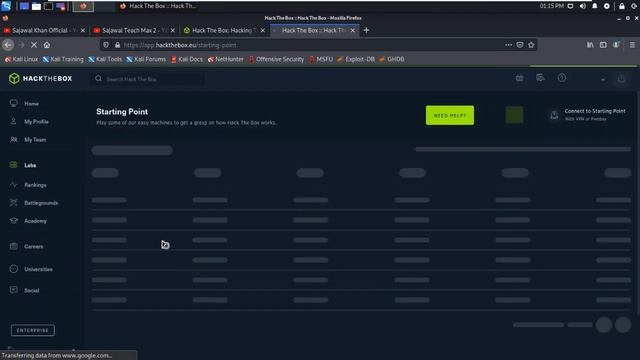Viewport: 640px width, 360px height.
Task: Open the Home sidebar item
Action: tap(24, 104)
